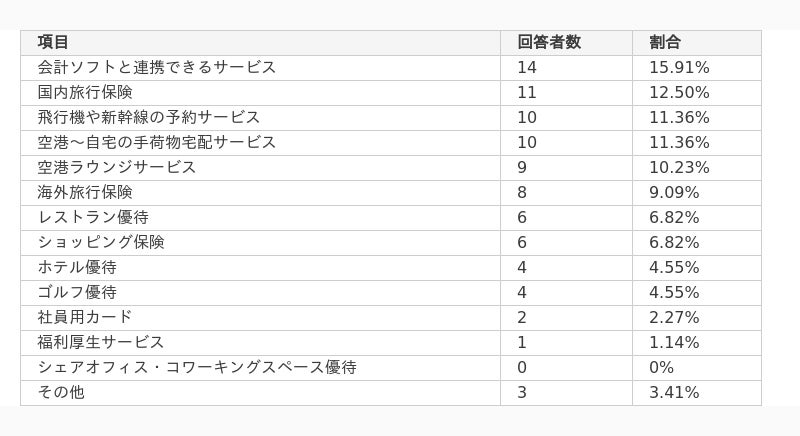This screenshot has height=436, width=800.
Task: Click the 15.91% percentage cell
Action: point(697,68)
